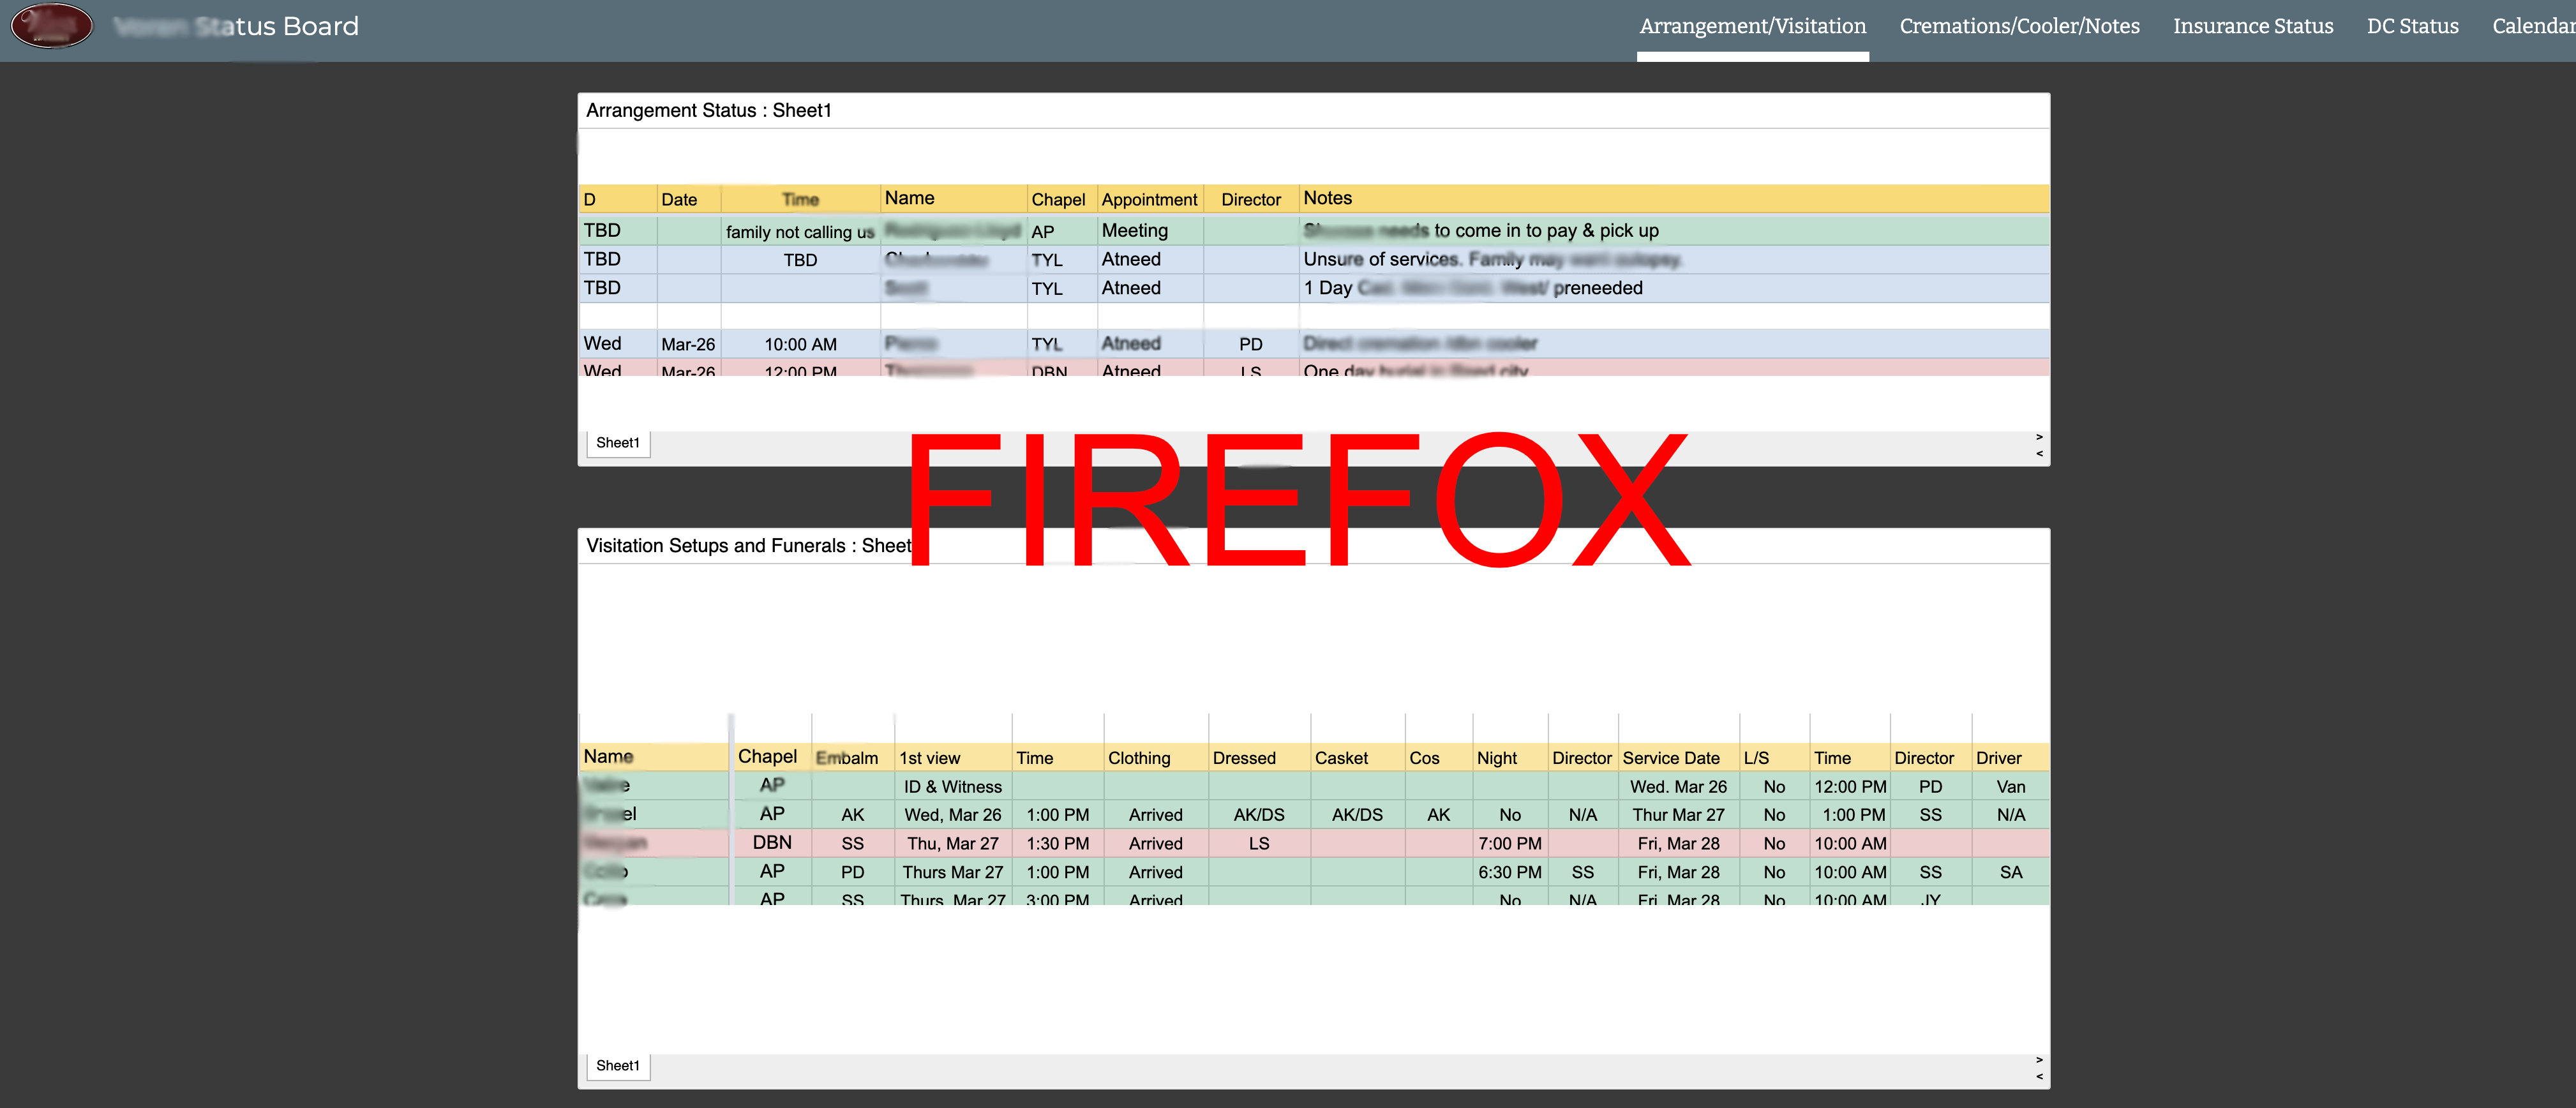Screen dimensions: 2576x1108
Task: Click the 'SA' driver cell
Action: click(x=2010, y=872)
